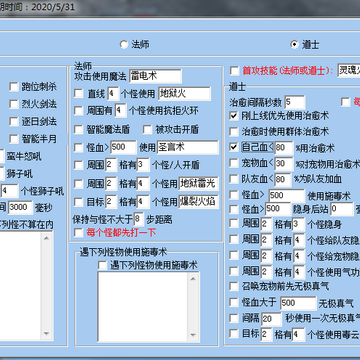
Task: Click down arrow of 下列怪不算在内 list scrollbar
Action: 46,335
